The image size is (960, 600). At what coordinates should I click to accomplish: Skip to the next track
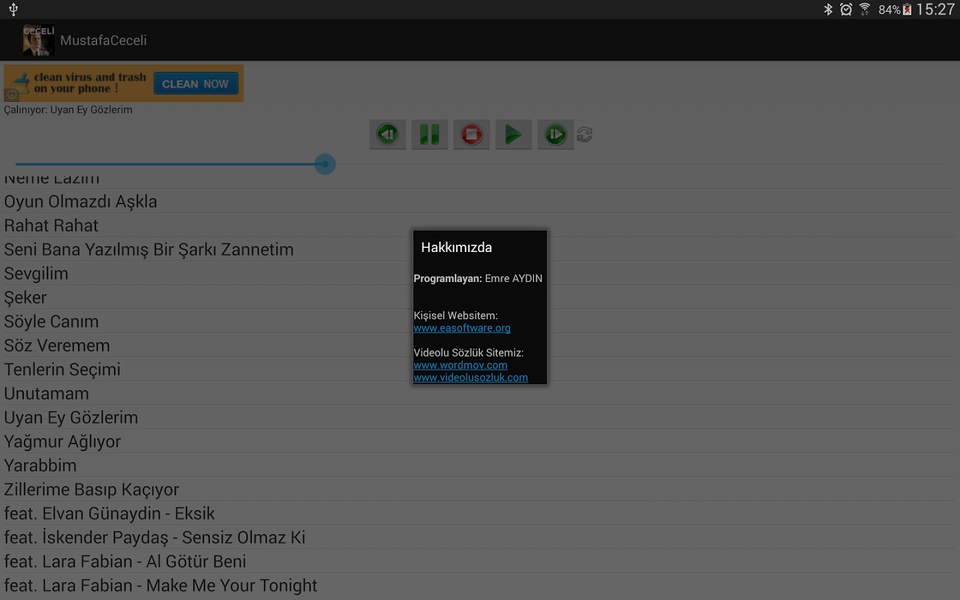[x=555, y=134]
